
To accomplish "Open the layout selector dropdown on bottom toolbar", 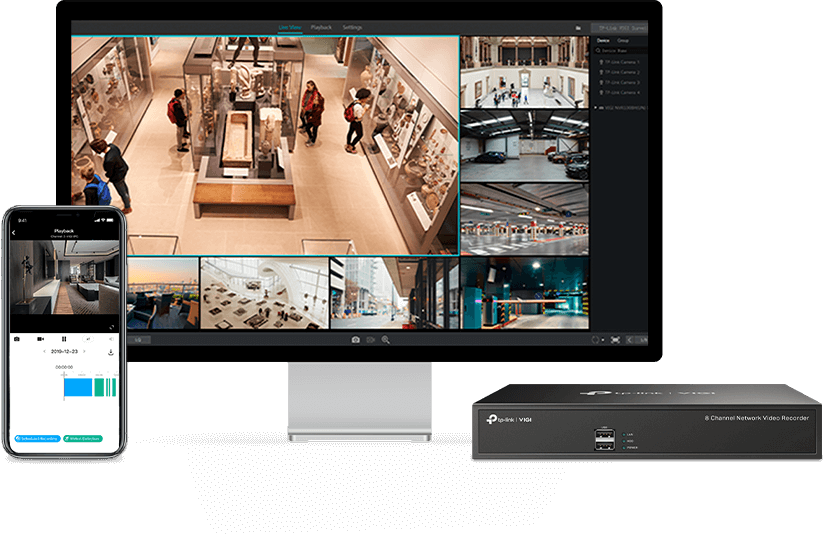I will [x=598, y=340].
